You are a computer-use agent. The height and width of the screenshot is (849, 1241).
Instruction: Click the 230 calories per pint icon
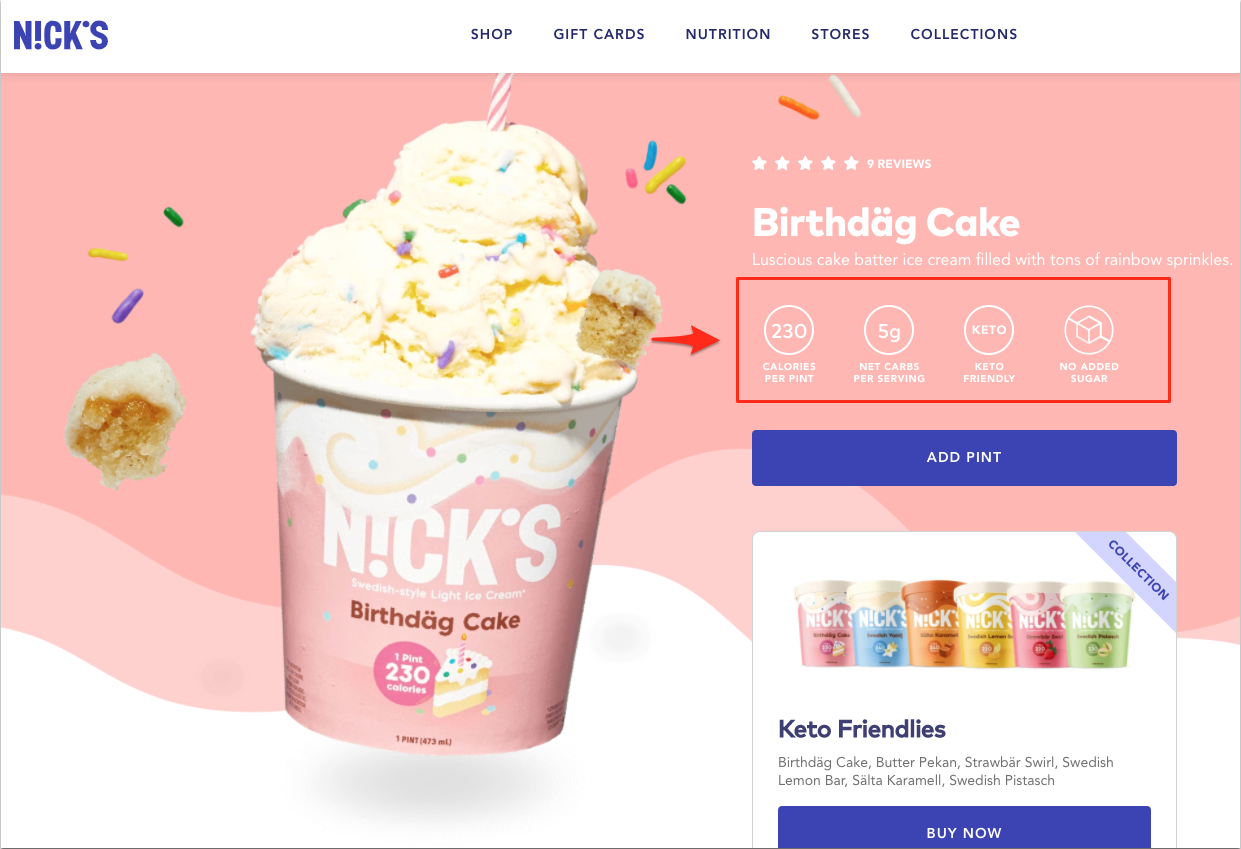[x=789, y=331]
